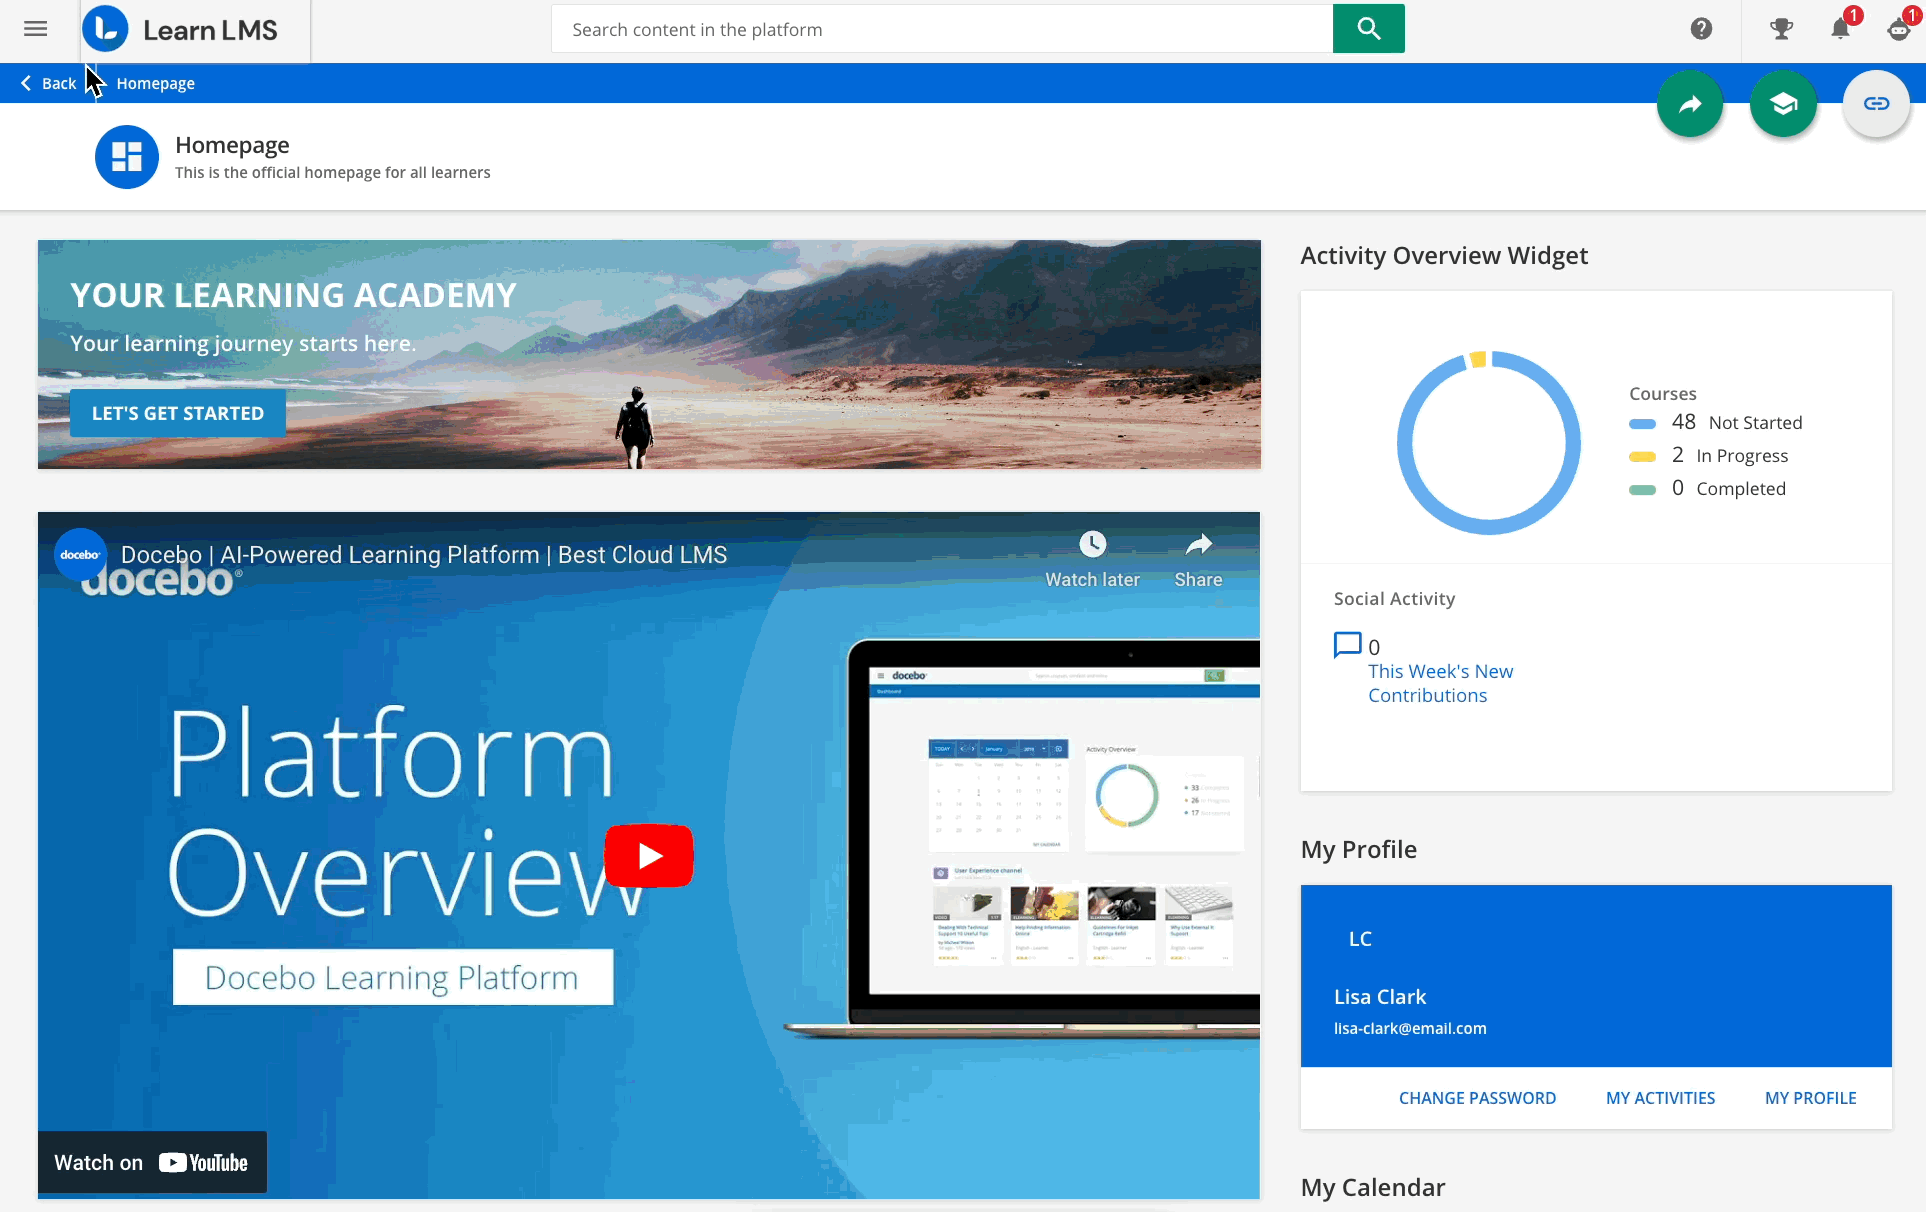This screenshot has width=1926, height=1212.
Task: Open This Week's New Contributions link
Action: point(1440,683)
